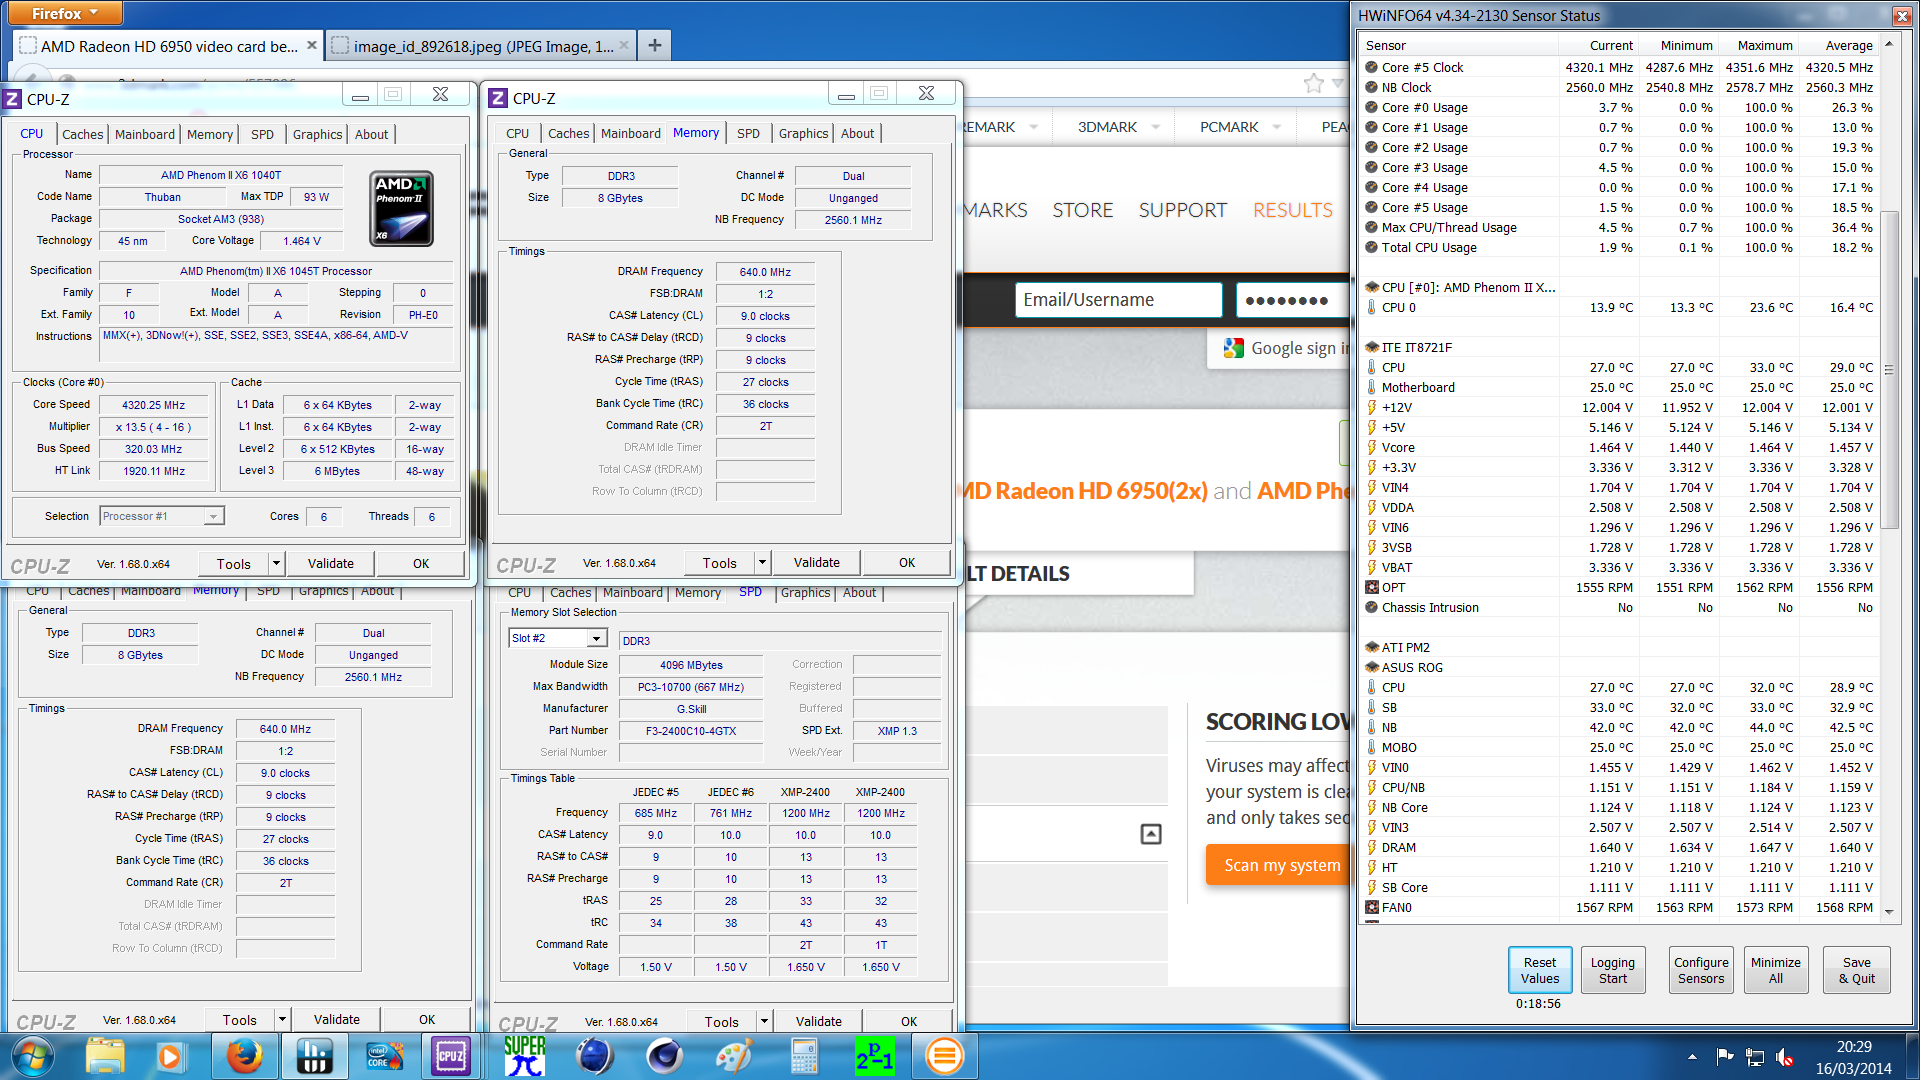Click HWiNFO scroll down arrow
Image resolution: width=1920 pixels, height=1080 pixels.
[x=1889, y=911]
